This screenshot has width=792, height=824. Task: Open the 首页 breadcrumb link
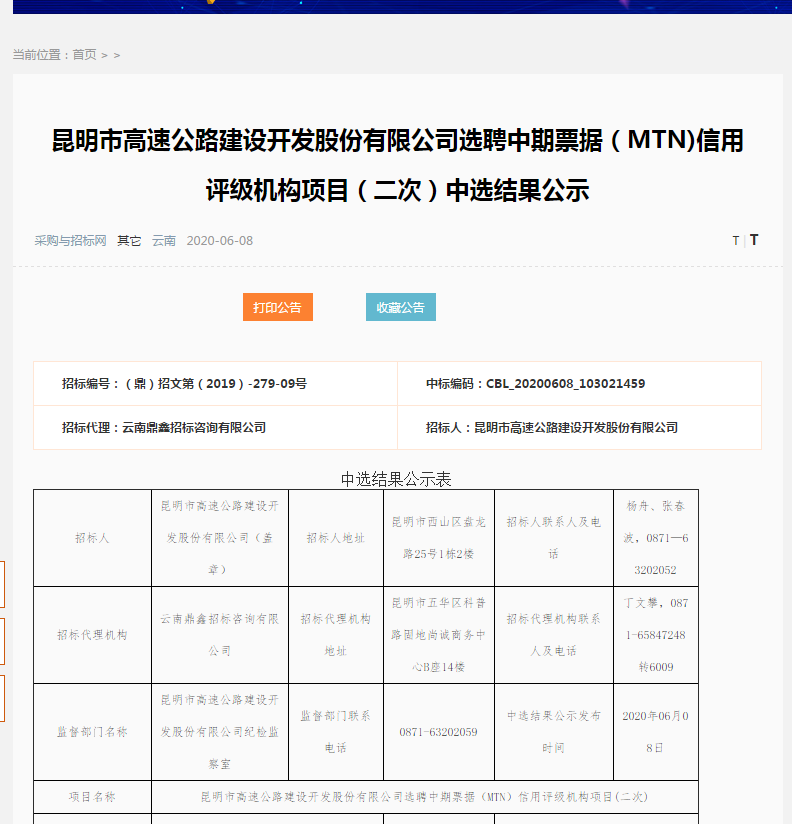pos(84,55)
